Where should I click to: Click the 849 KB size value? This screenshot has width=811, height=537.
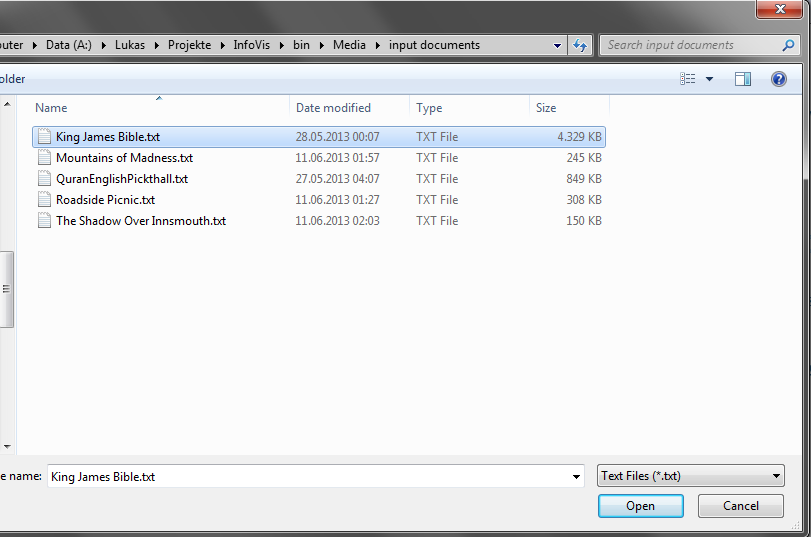point(584,178)
